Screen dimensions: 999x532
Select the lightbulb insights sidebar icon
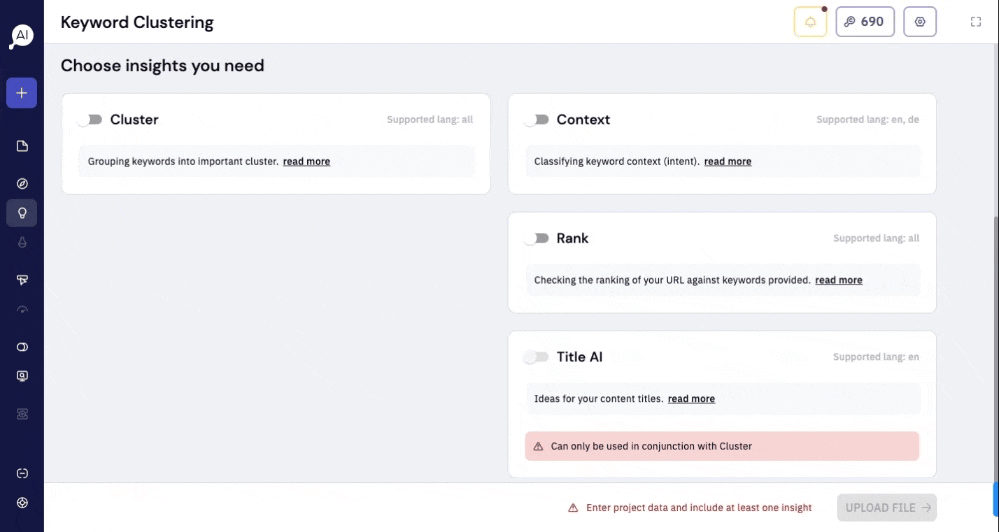pos(22,213)
